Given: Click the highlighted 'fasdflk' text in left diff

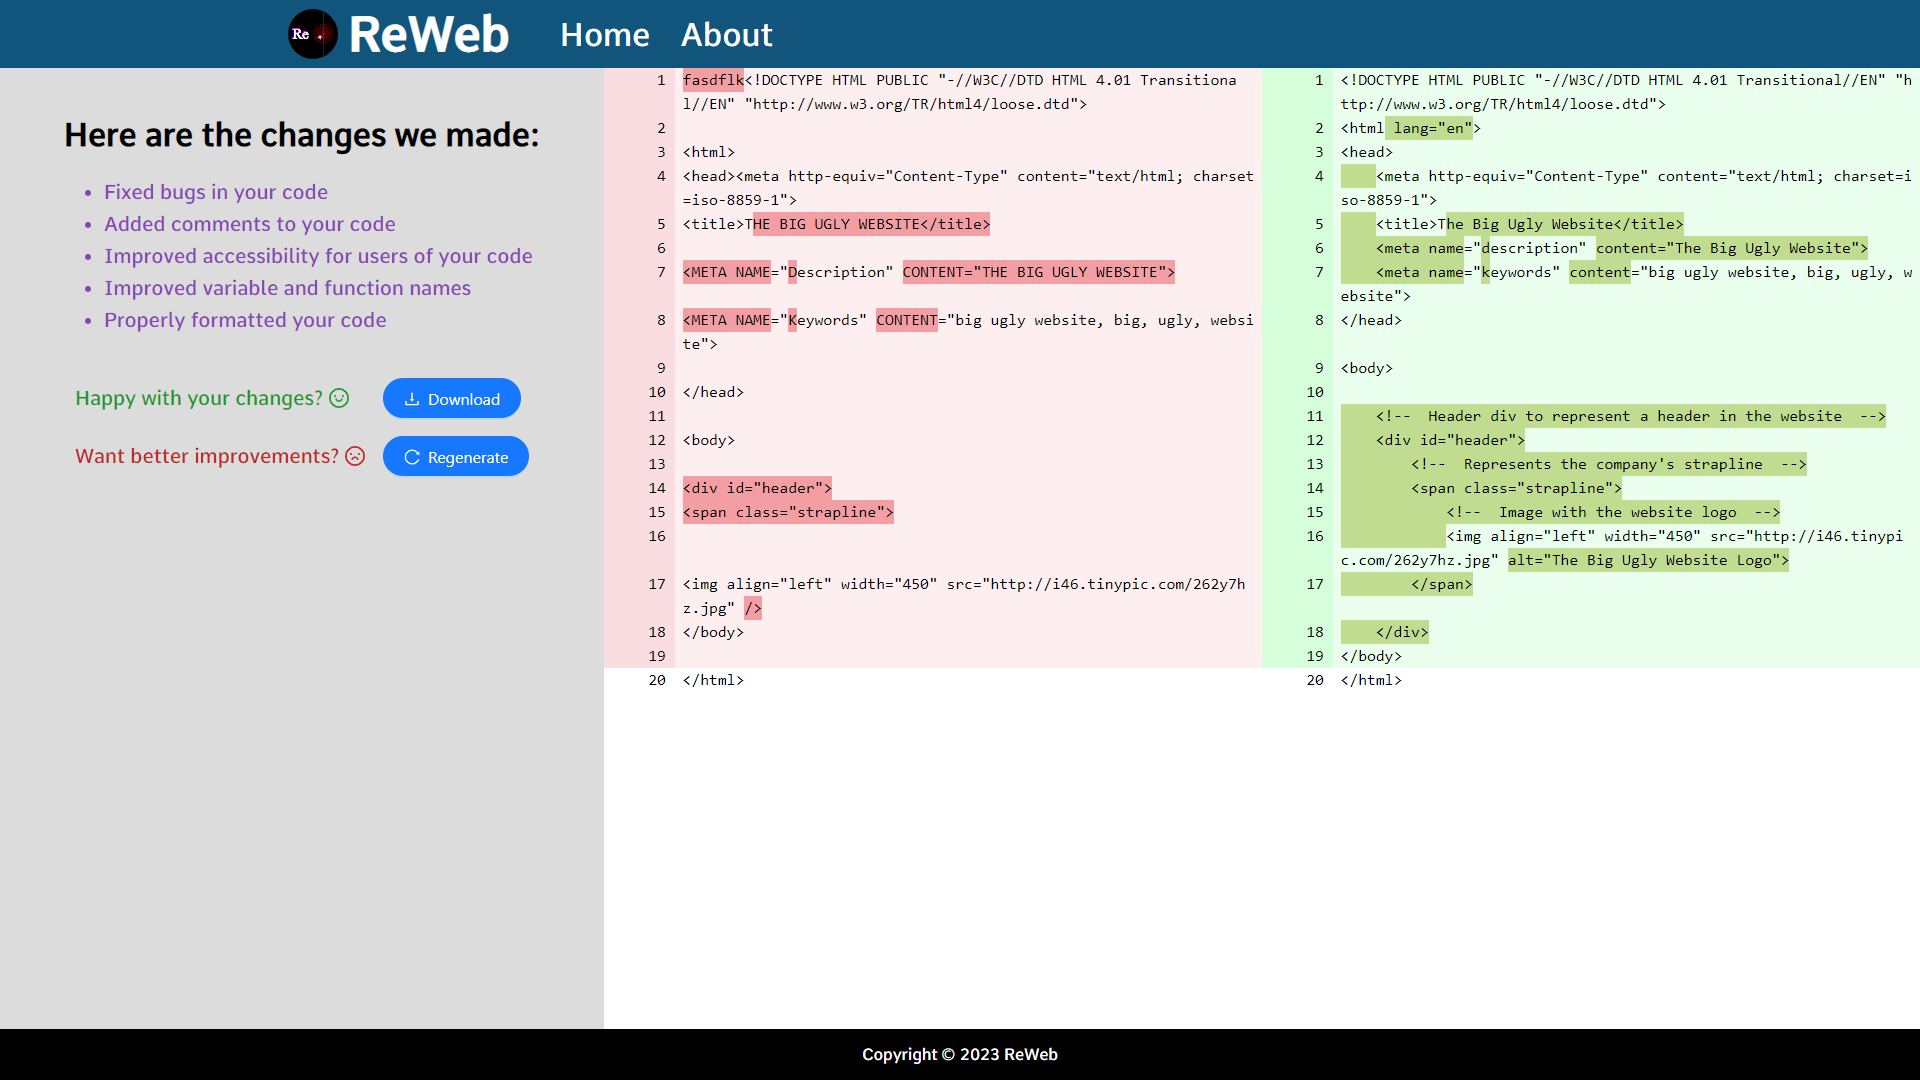Looking at the screenshot, I should 712,80.
